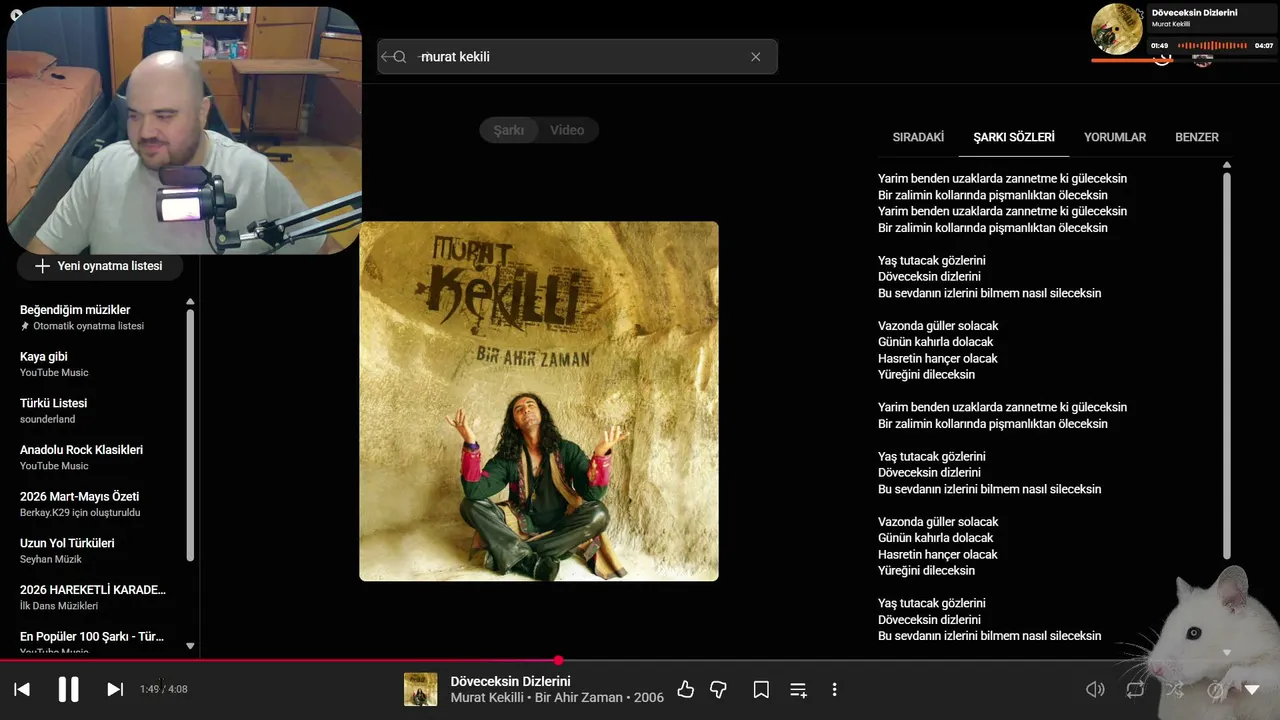Toggle shuffle playback

point(1174,689)
